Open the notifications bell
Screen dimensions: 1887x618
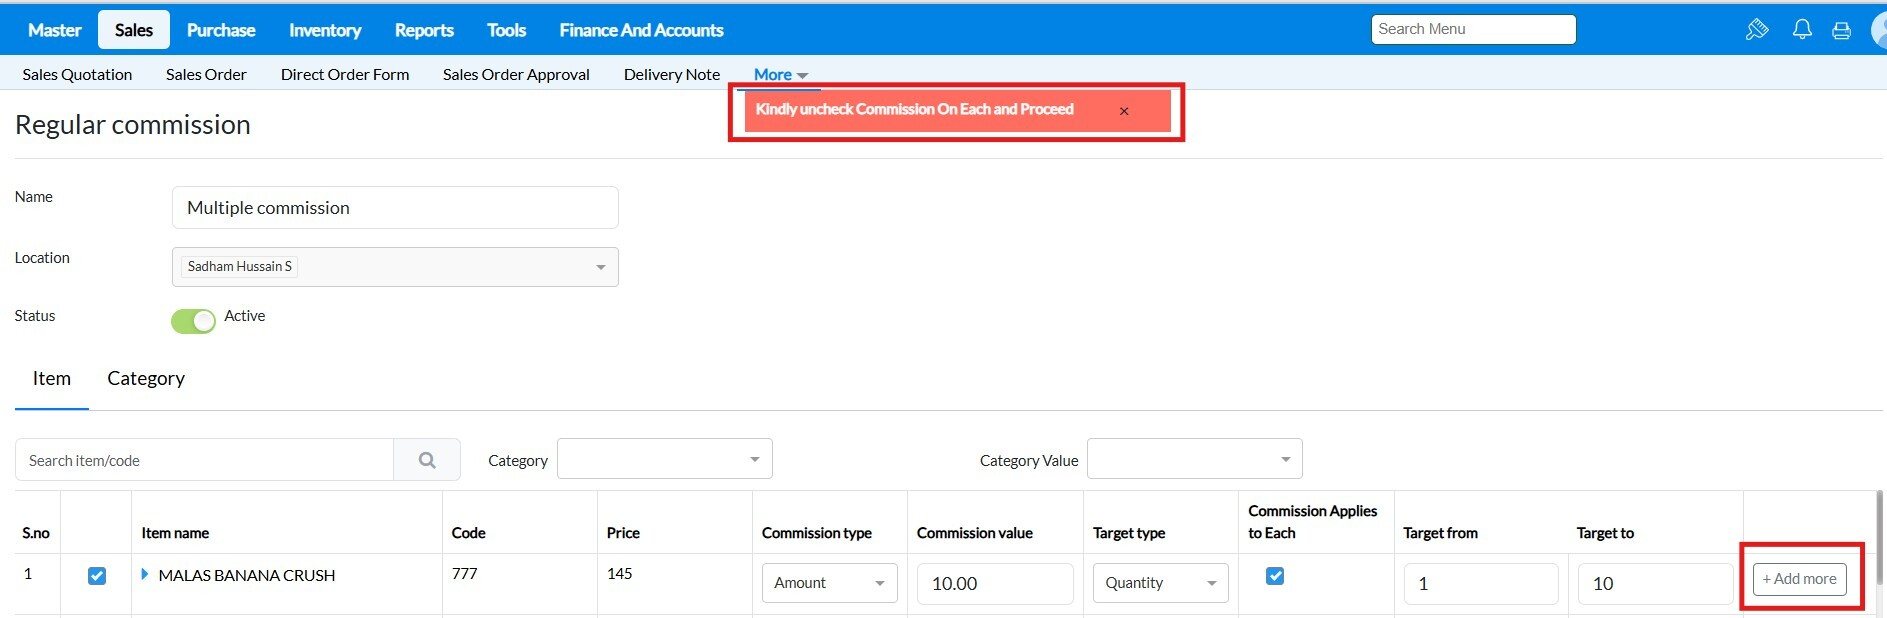coord(1802,30)
